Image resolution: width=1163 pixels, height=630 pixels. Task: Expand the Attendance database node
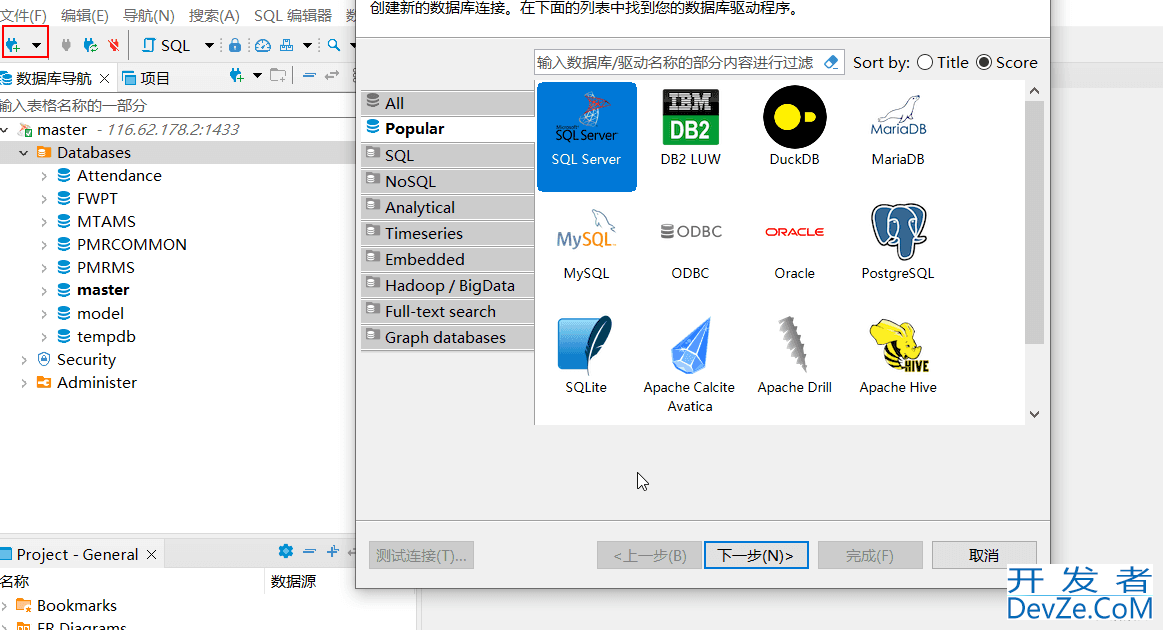[x=44, y=176]
